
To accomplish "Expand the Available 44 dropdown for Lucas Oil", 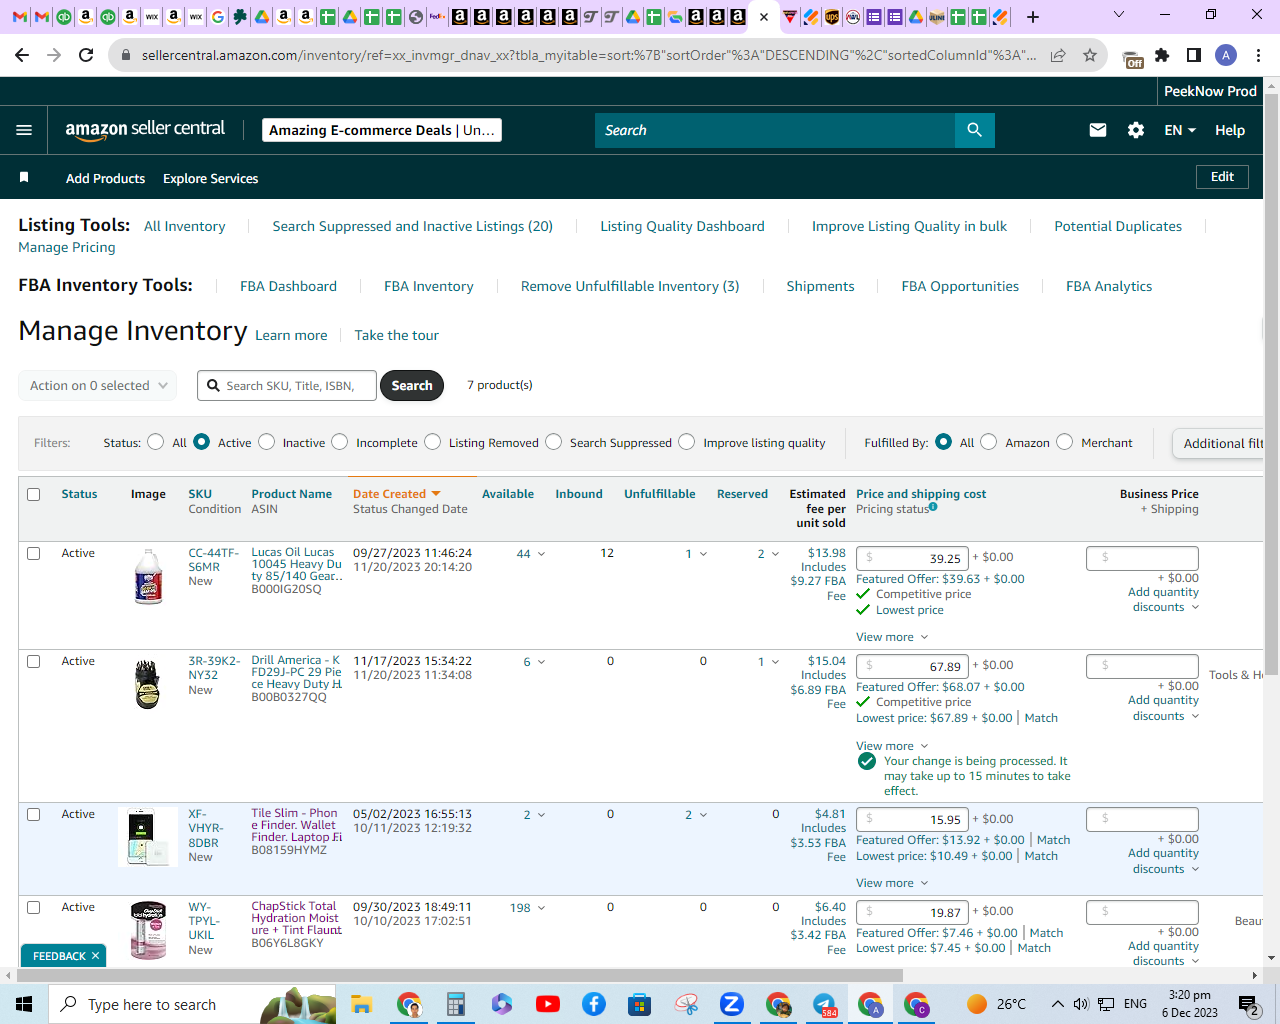I will click(x=531, y=553).
